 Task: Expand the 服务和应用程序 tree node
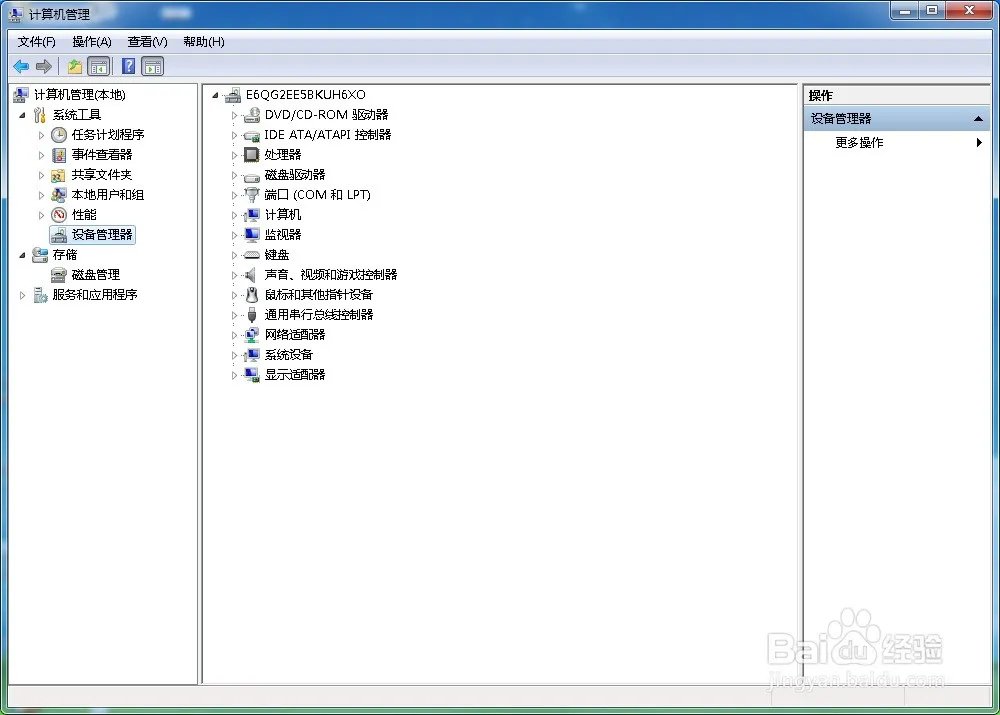[x=22, y=295]
